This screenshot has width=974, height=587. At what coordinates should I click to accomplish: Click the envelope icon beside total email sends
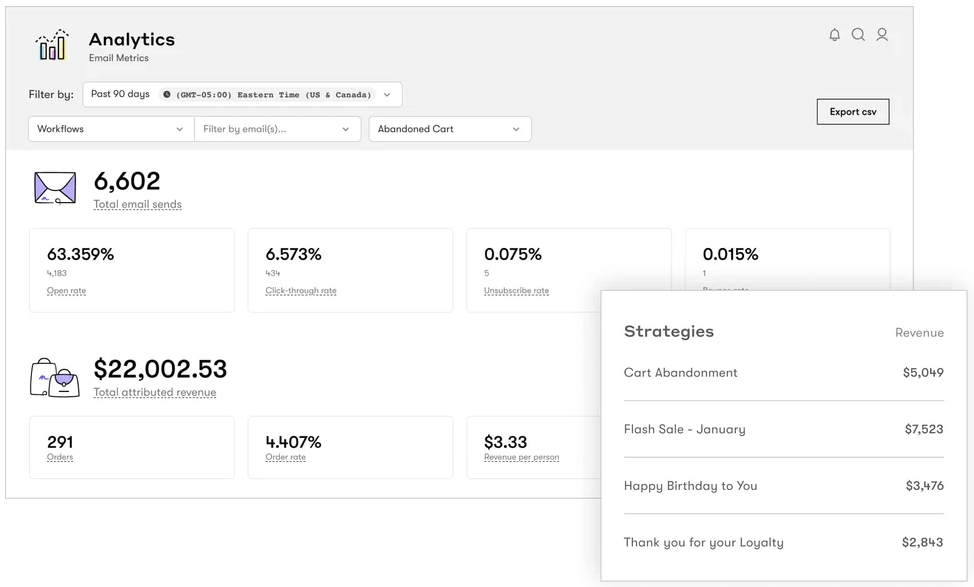point(53,188)
